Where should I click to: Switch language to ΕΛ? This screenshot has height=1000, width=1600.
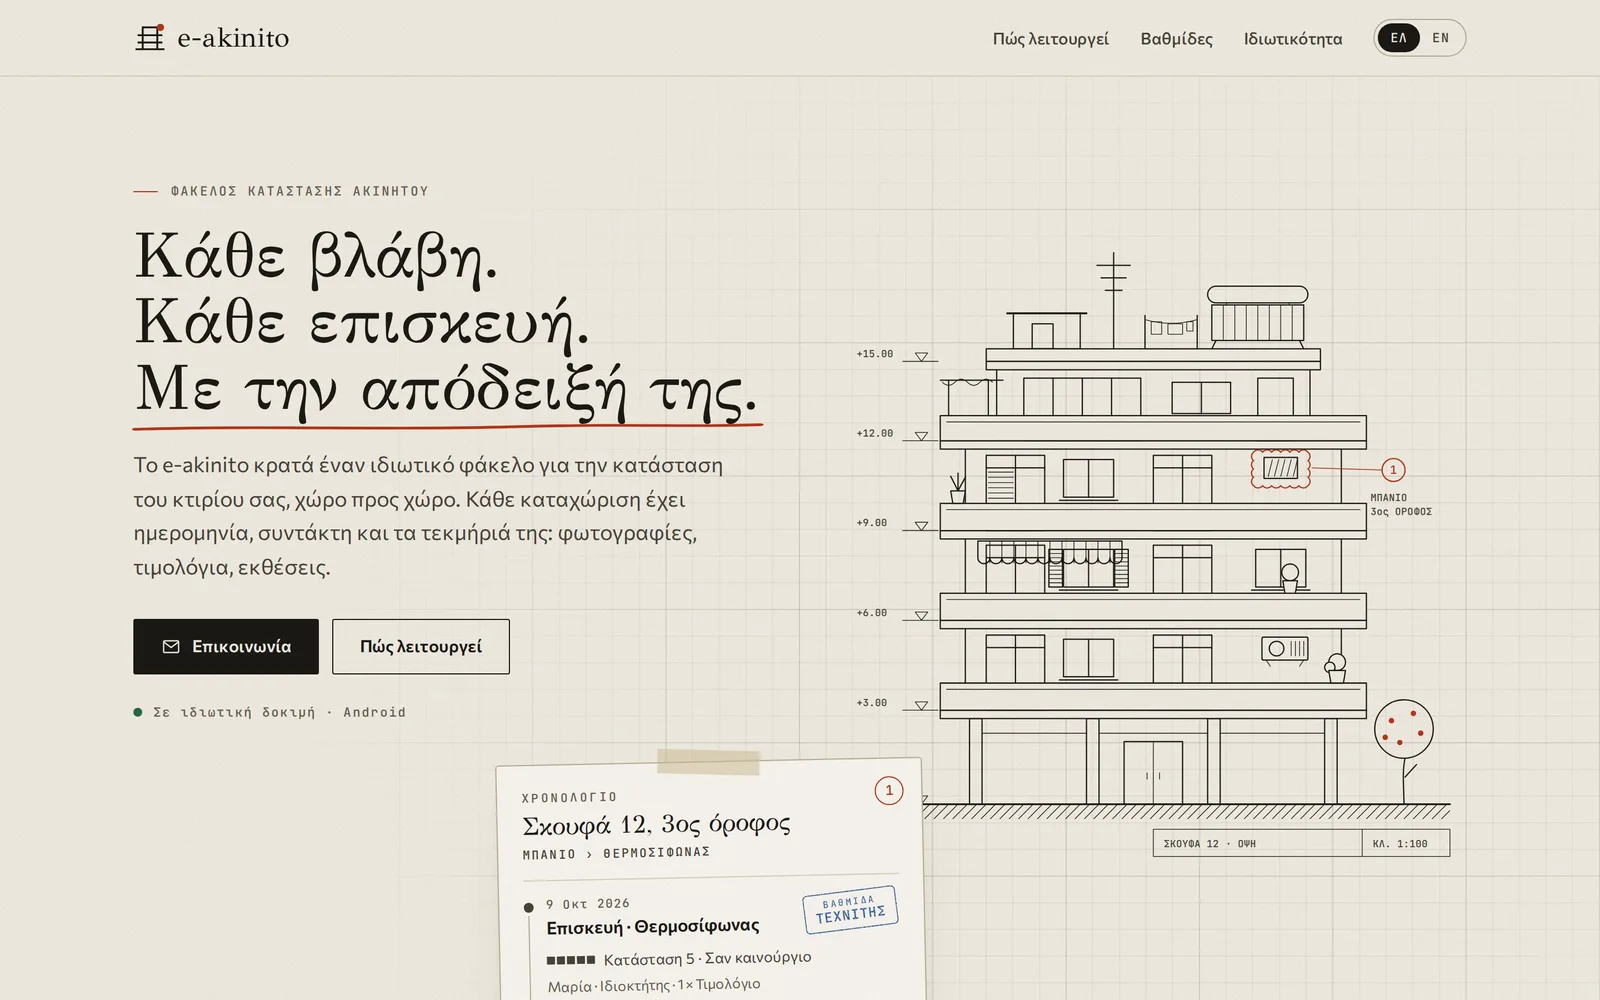point(1398,38)
